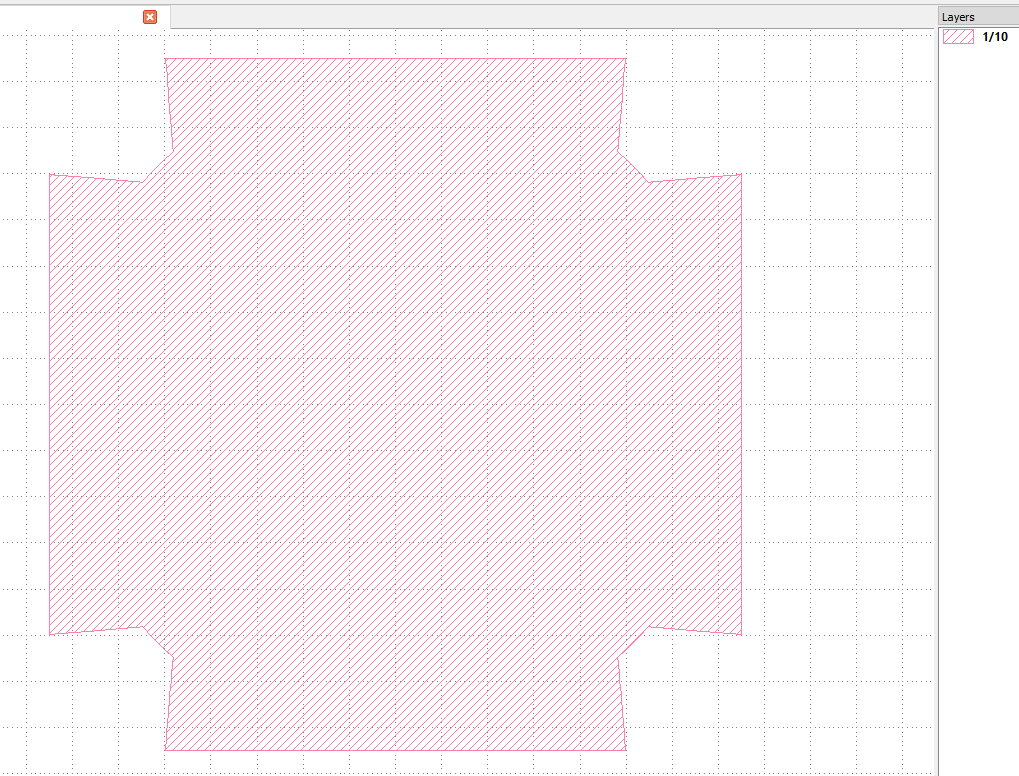Click the Layers panel header
This screenshot has width=1019, height=776.
[x=979, y=17]
